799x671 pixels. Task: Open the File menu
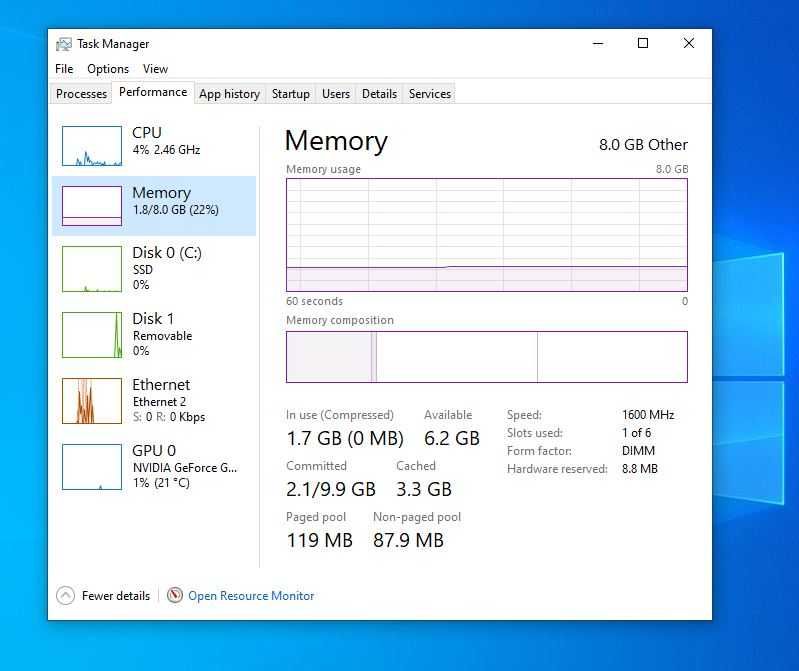tap(64, 69)
